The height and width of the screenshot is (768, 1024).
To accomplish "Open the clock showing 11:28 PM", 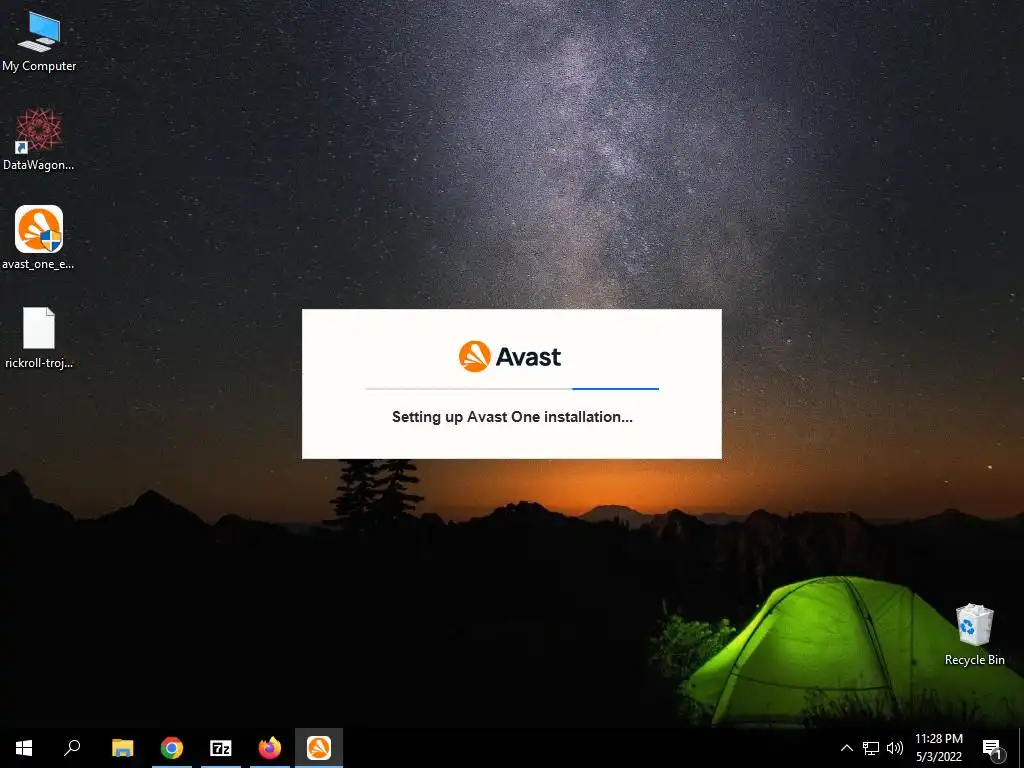I will 938,748.
